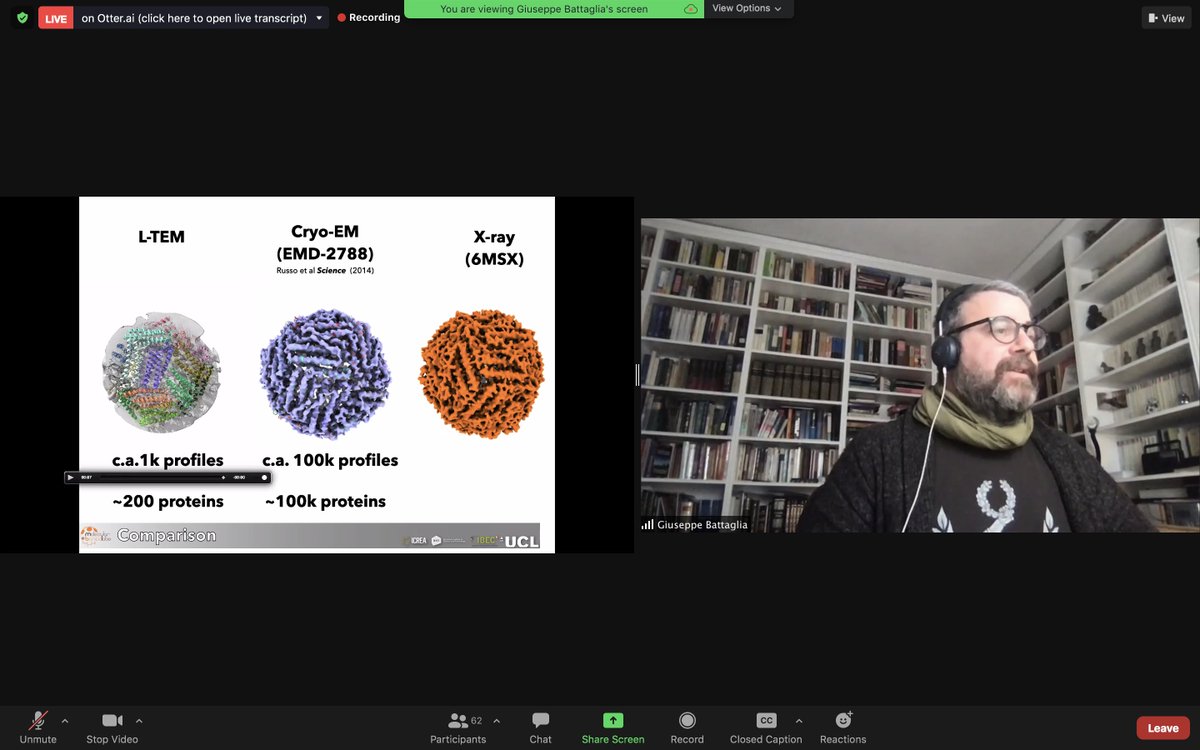The height and width of the screenshot is (750, 1200).
Task: Click the X-ray (6MSX) heading
Action: click(x=494, y=249)
